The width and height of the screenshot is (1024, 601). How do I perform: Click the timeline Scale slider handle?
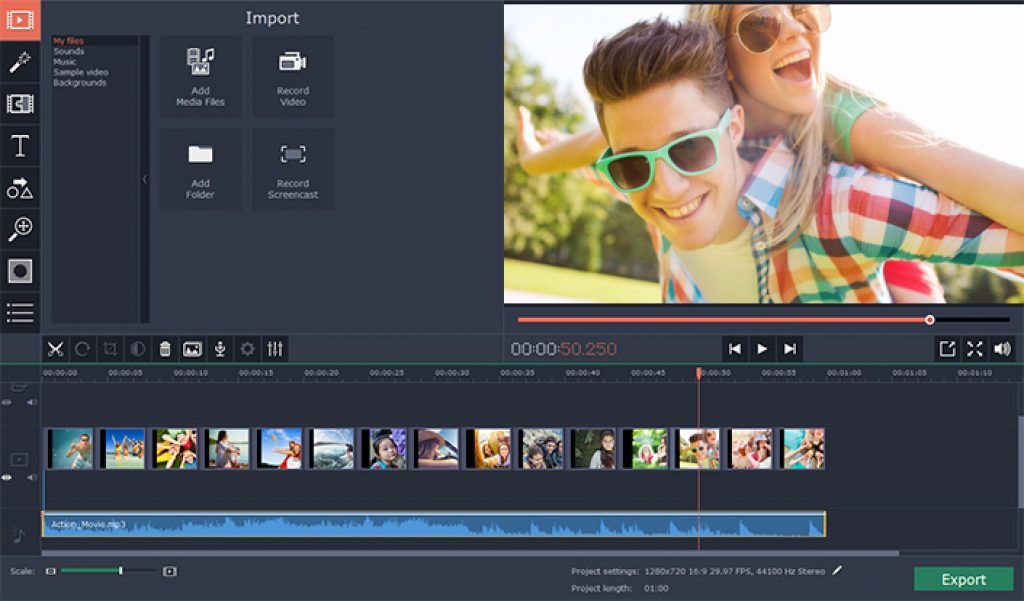click(120, 571)
